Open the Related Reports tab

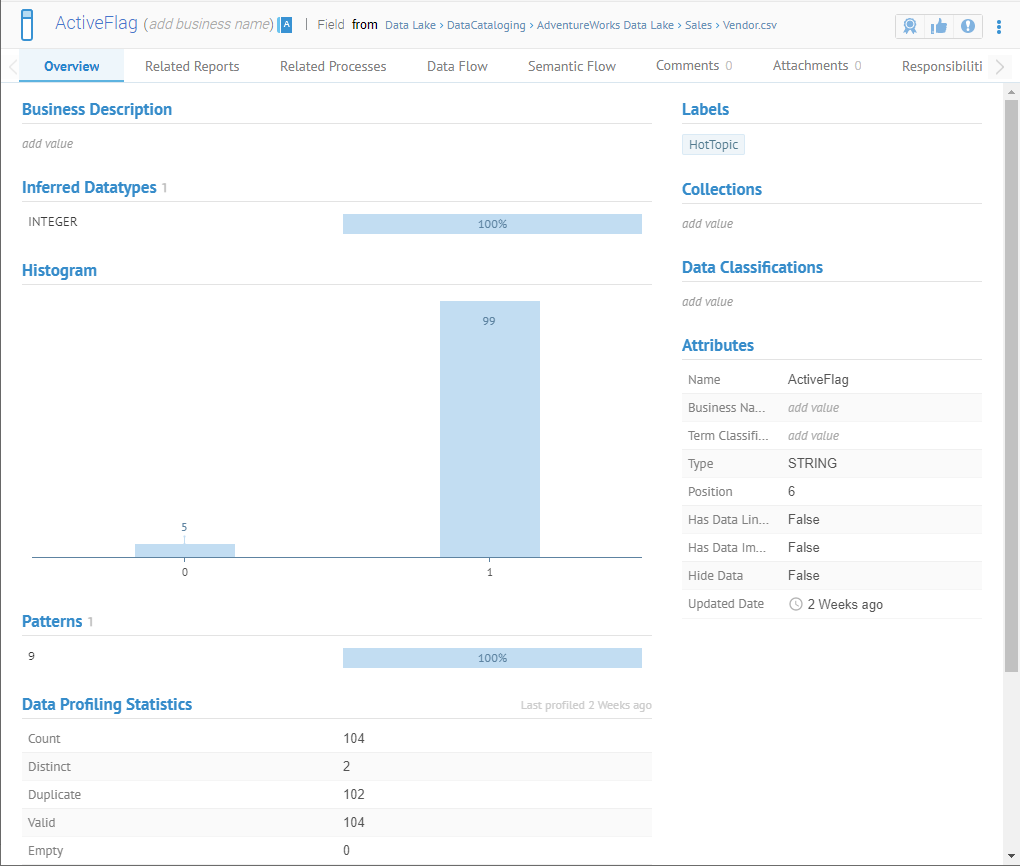click(x=192, y=66)
